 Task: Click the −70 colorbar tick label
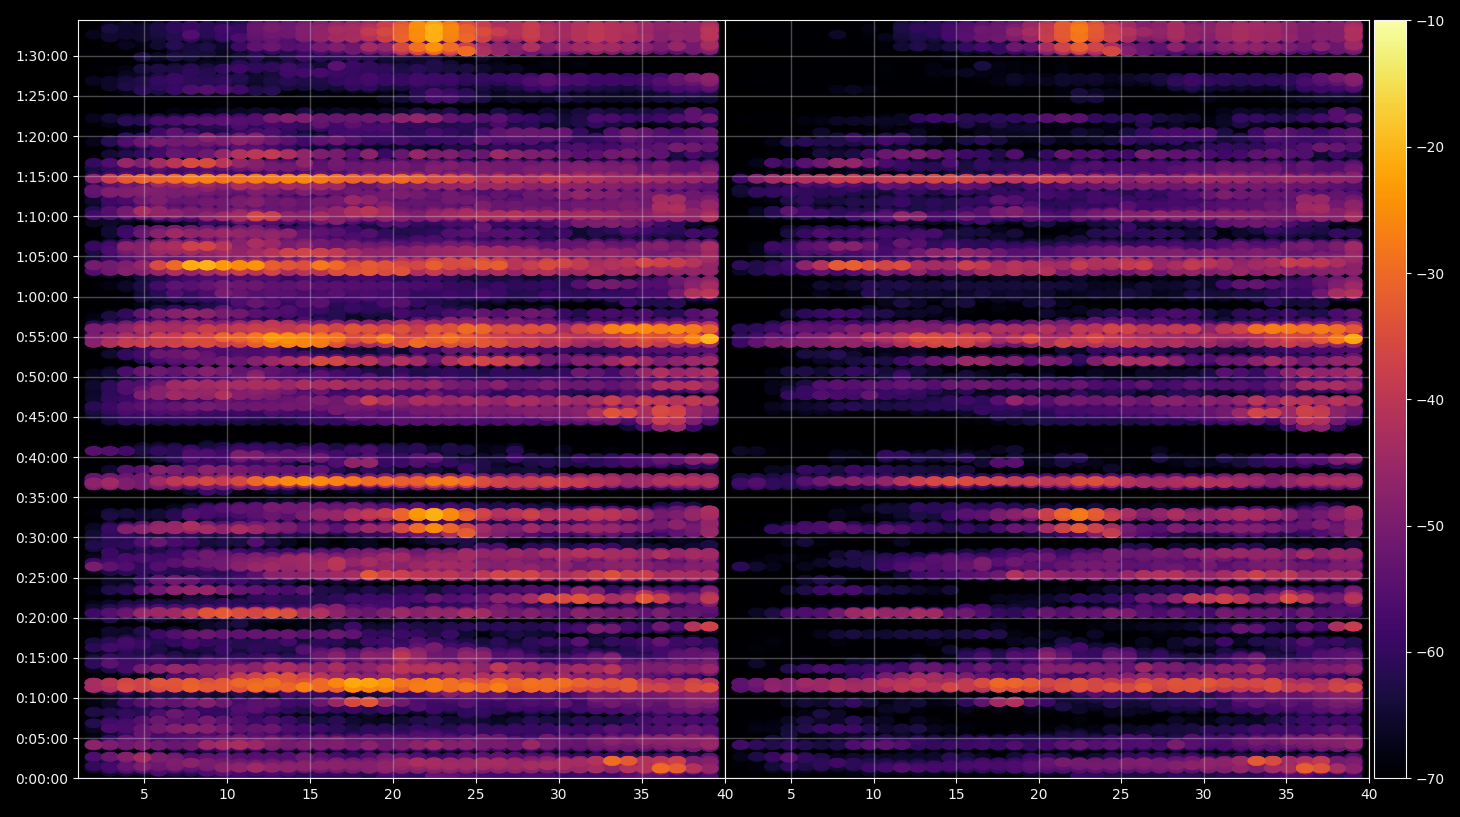[x=1431, y=779]
